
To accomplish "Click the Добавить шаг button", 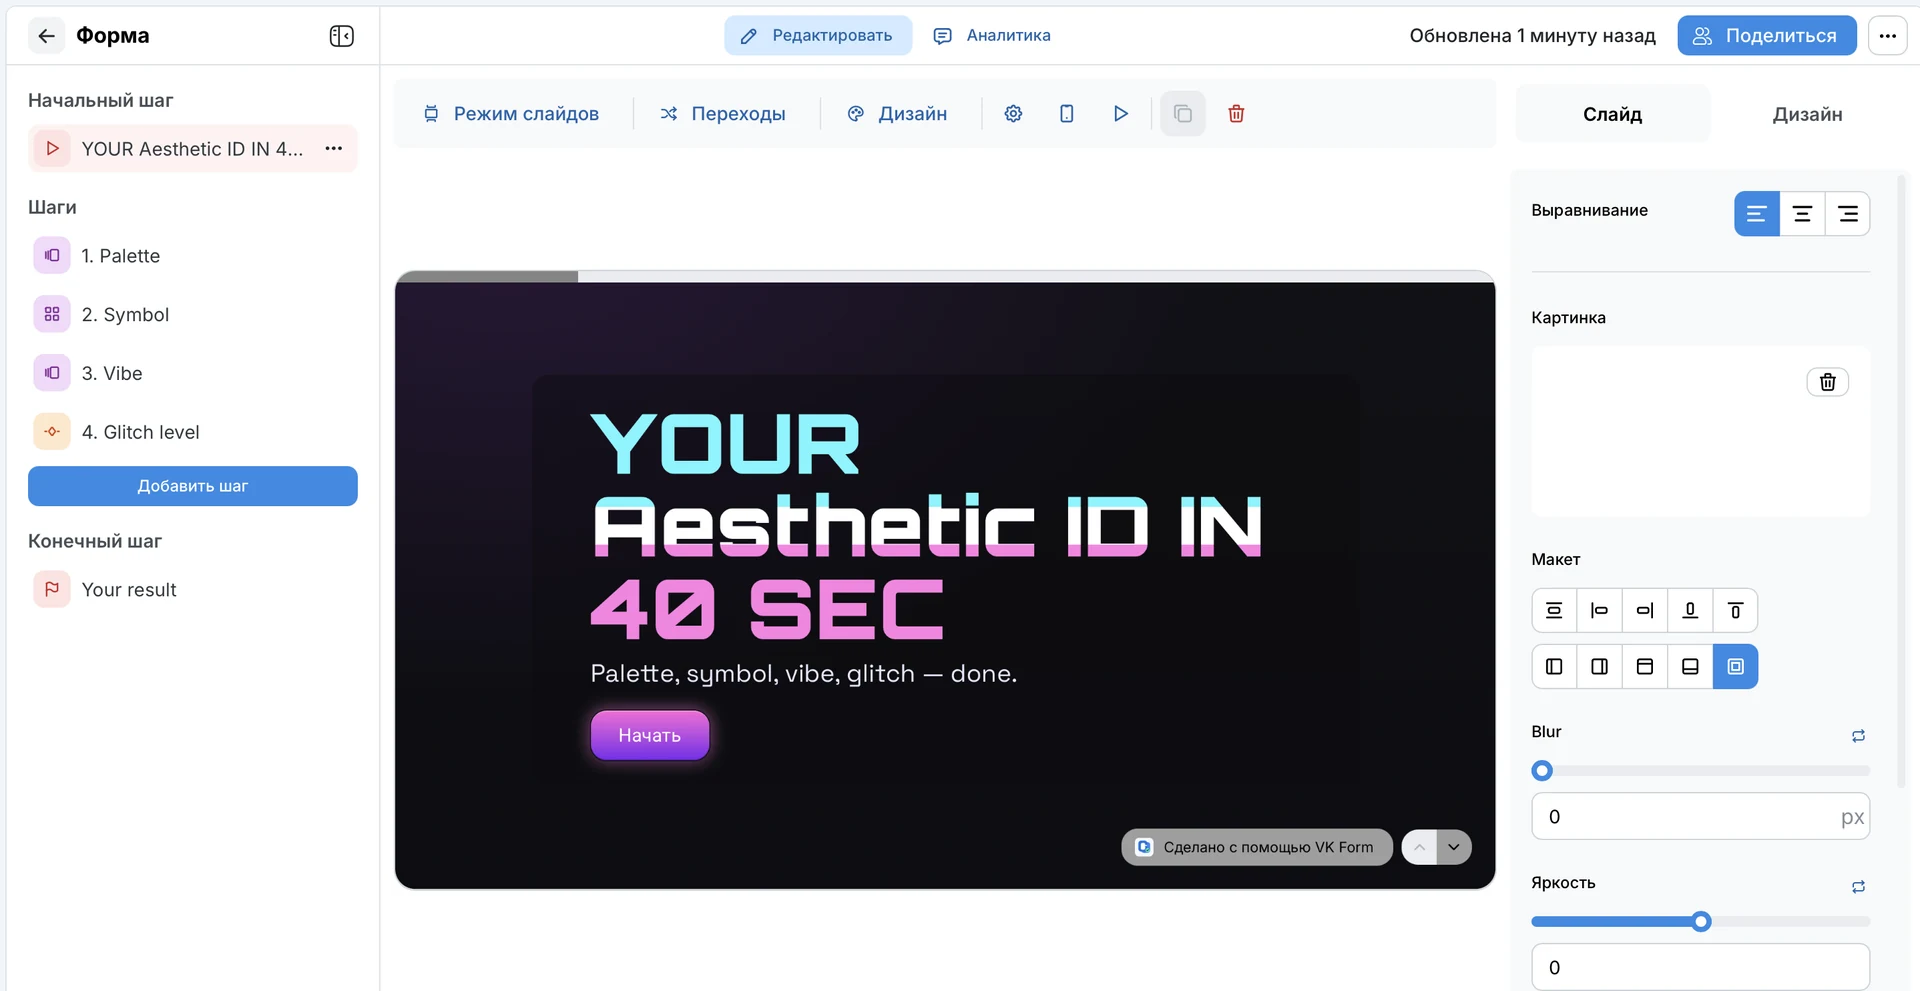I will click(x=192, y=486).
